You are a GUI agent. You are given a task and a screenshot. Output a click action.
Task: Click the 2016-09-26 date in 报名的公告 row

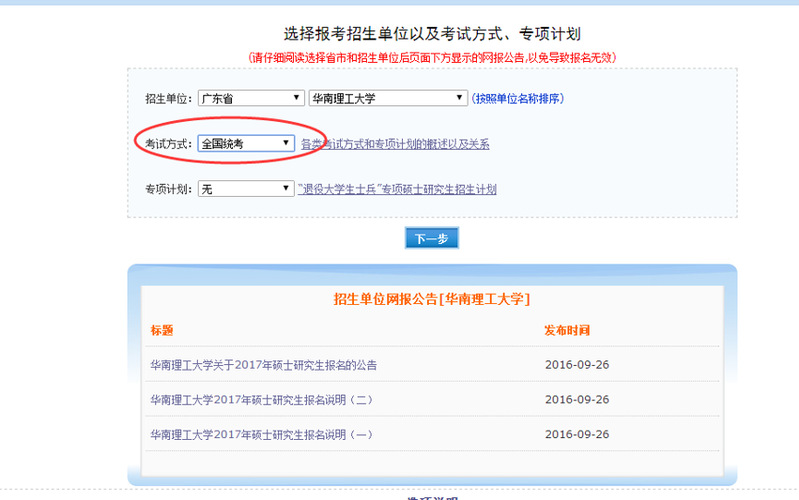[577, 365]
